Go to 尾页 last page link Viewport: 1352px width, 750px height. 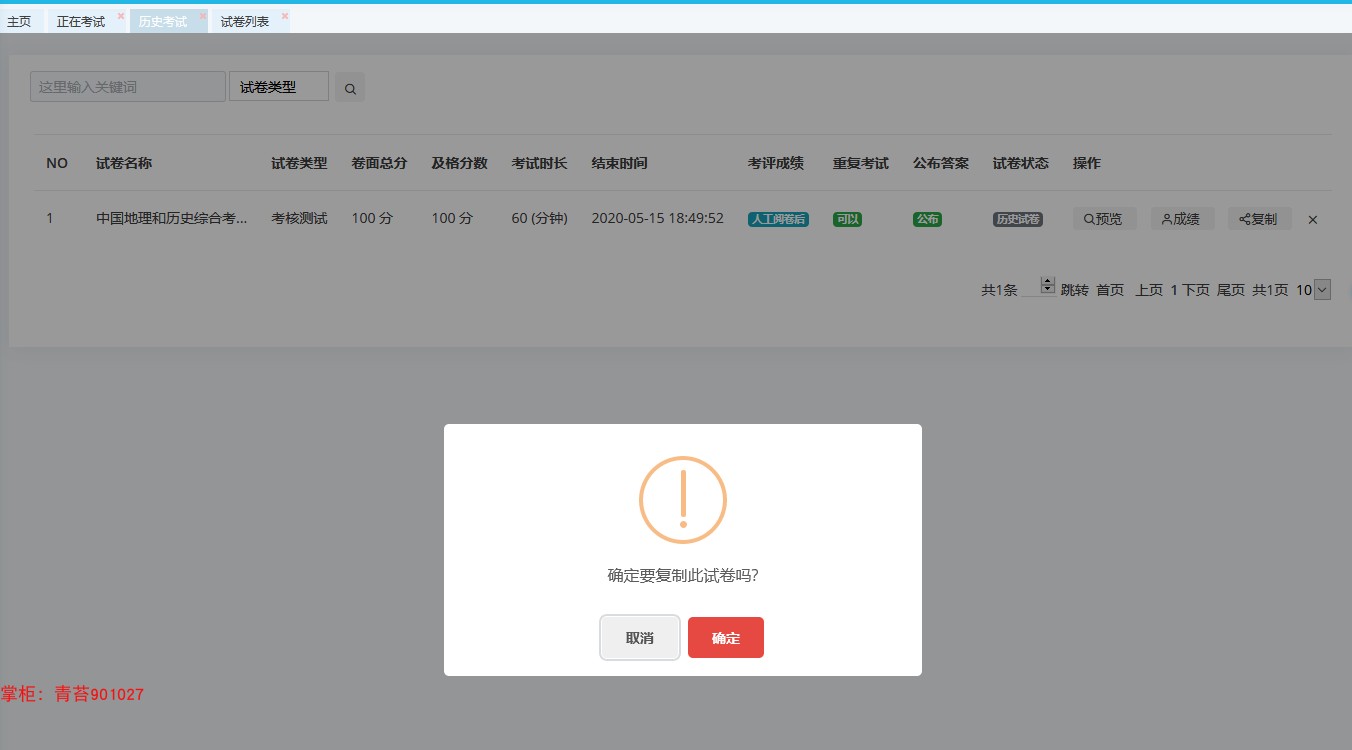coord(1231,290)
